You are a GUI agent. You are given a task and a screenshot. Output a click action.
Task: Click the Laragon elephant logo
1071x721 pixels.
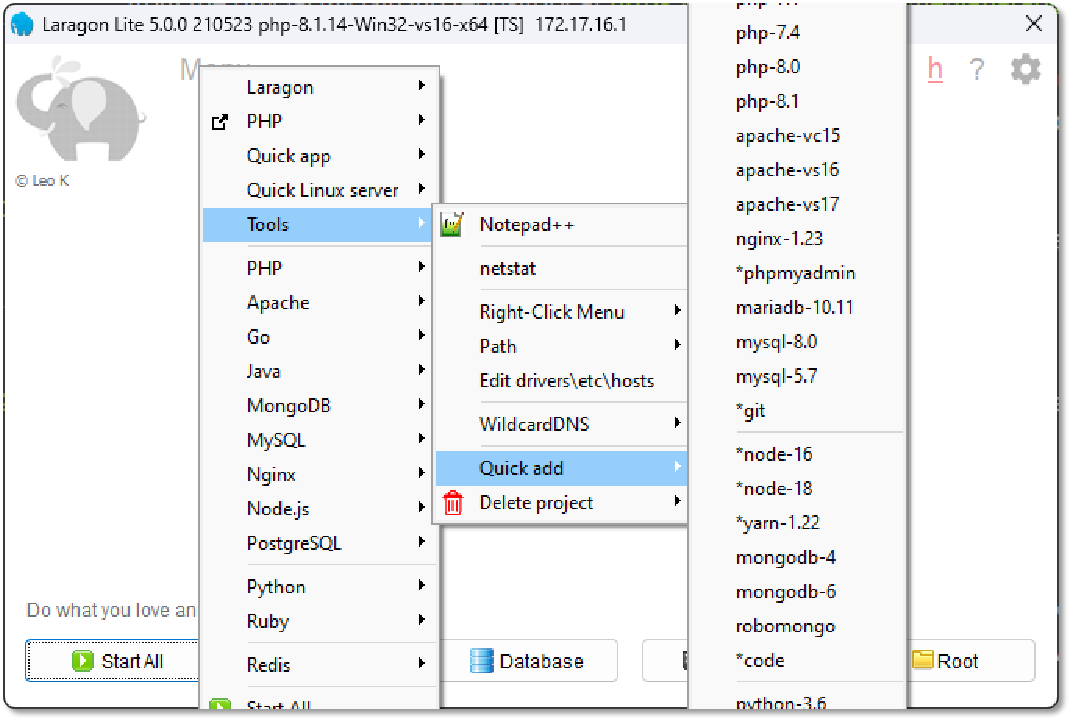click(x=78, y=108)
